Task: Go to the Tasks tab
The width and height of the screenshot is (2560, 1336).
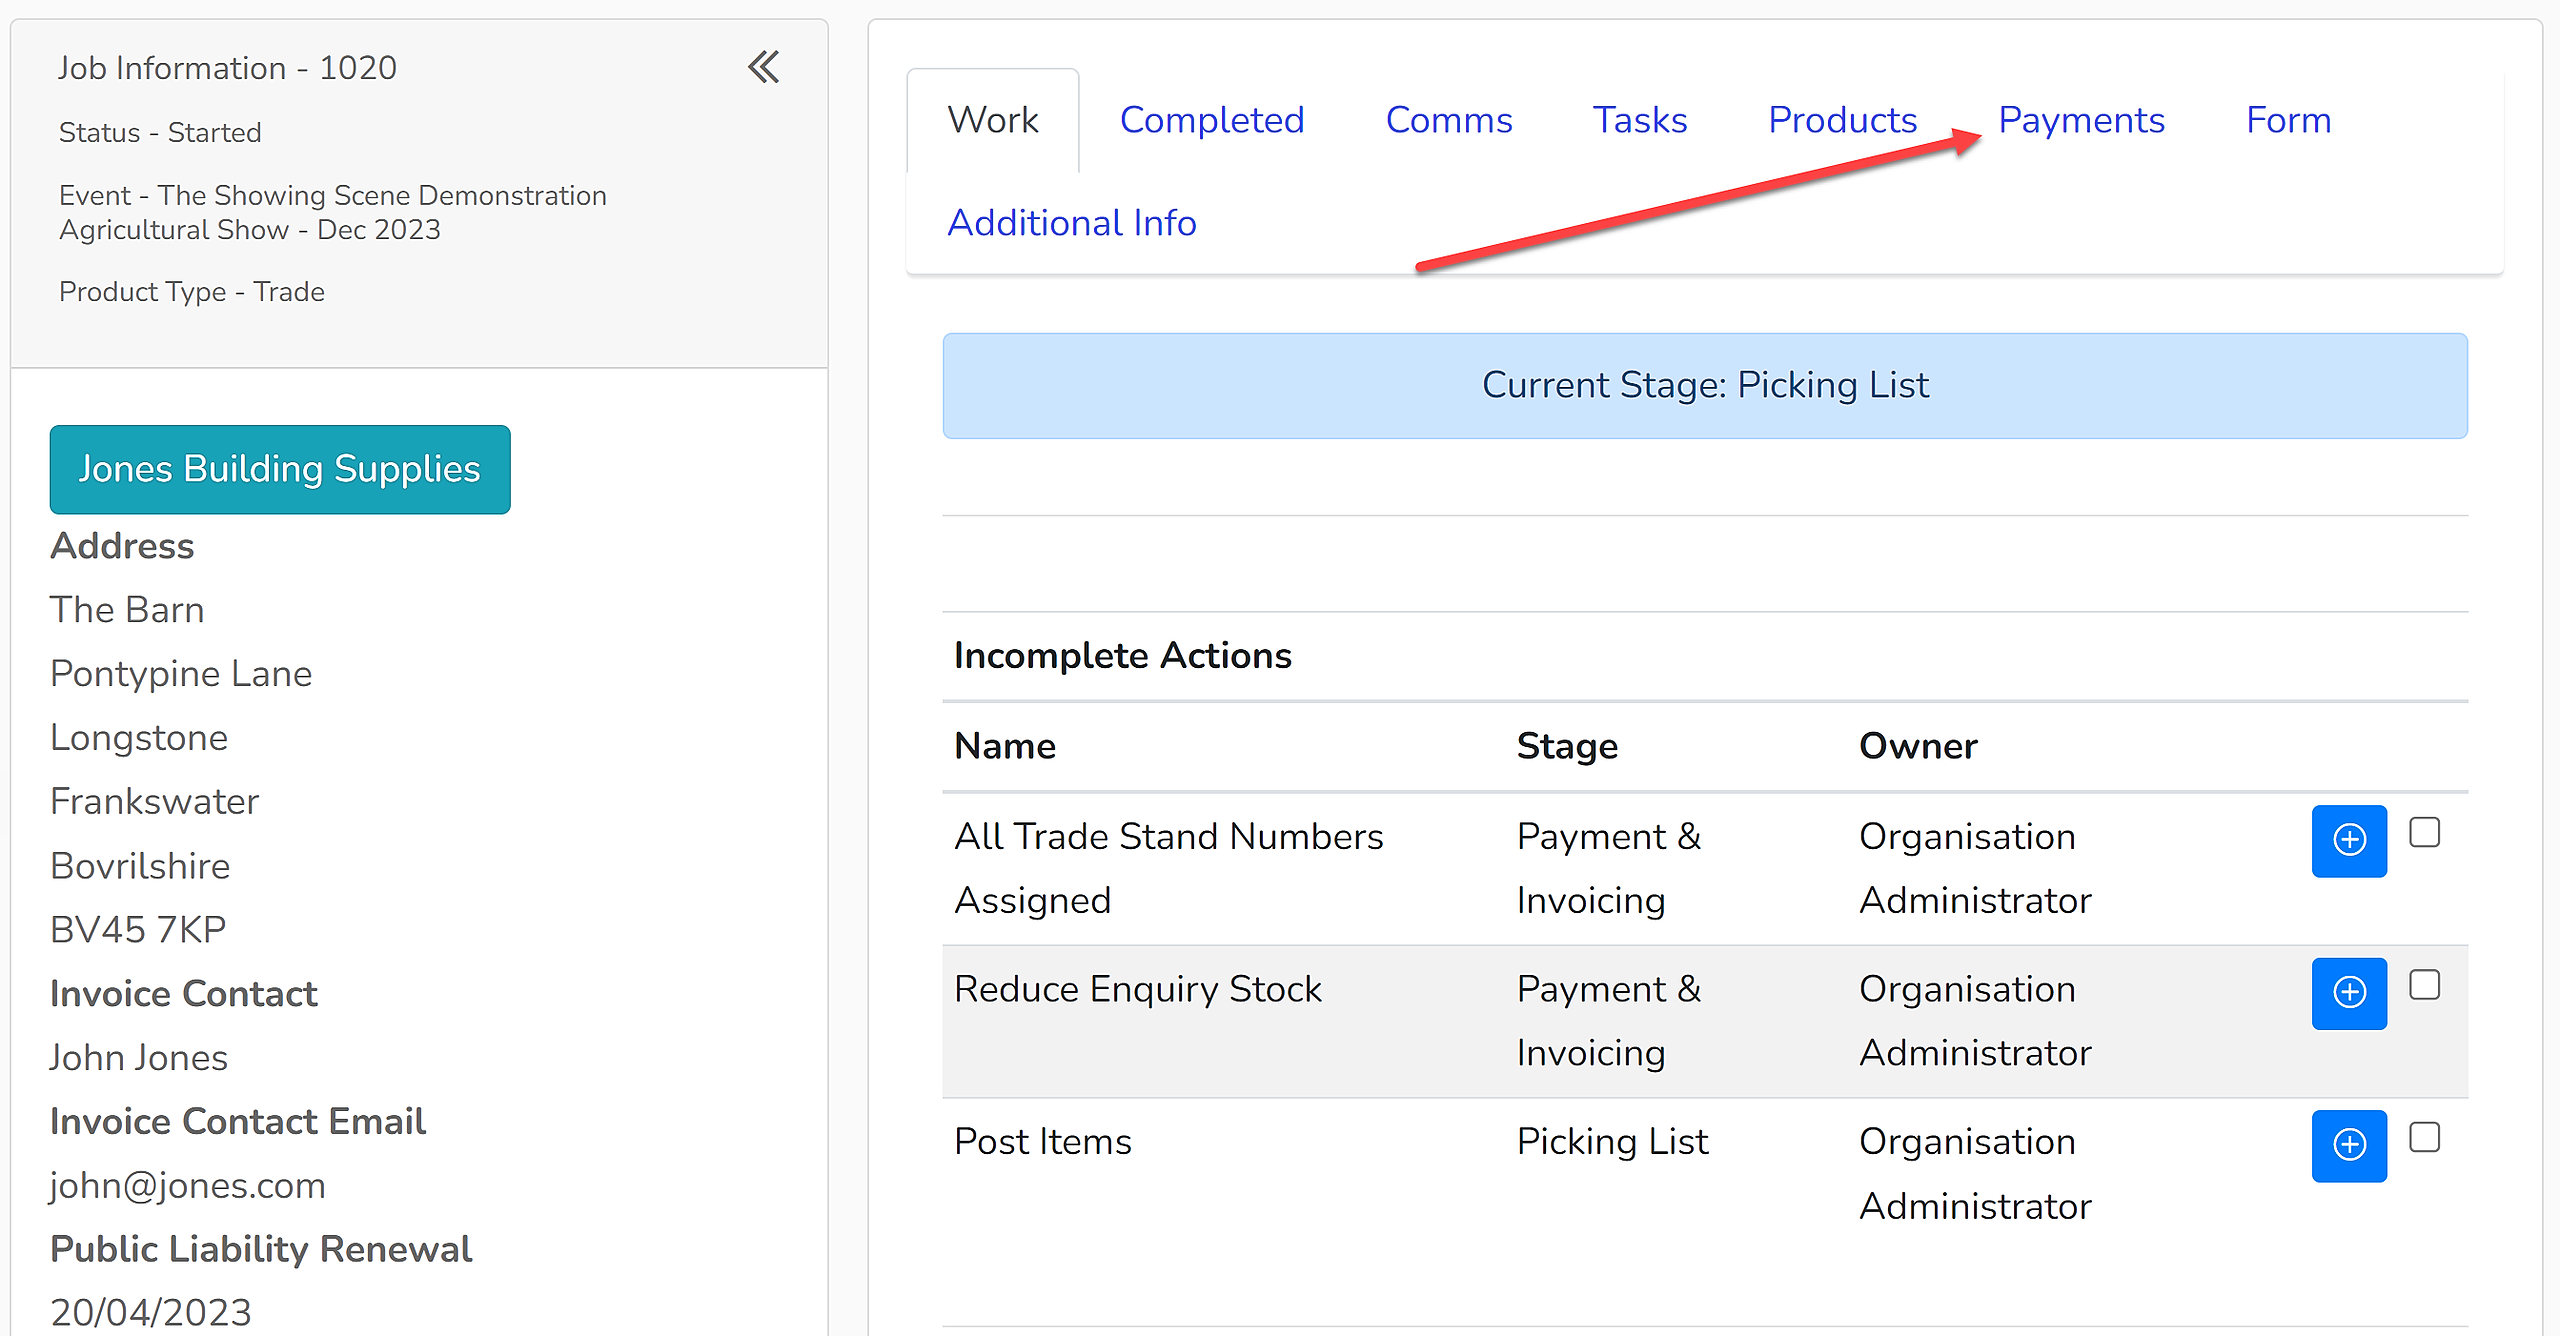Action: pyautogui.click(x=1640, y=120)
